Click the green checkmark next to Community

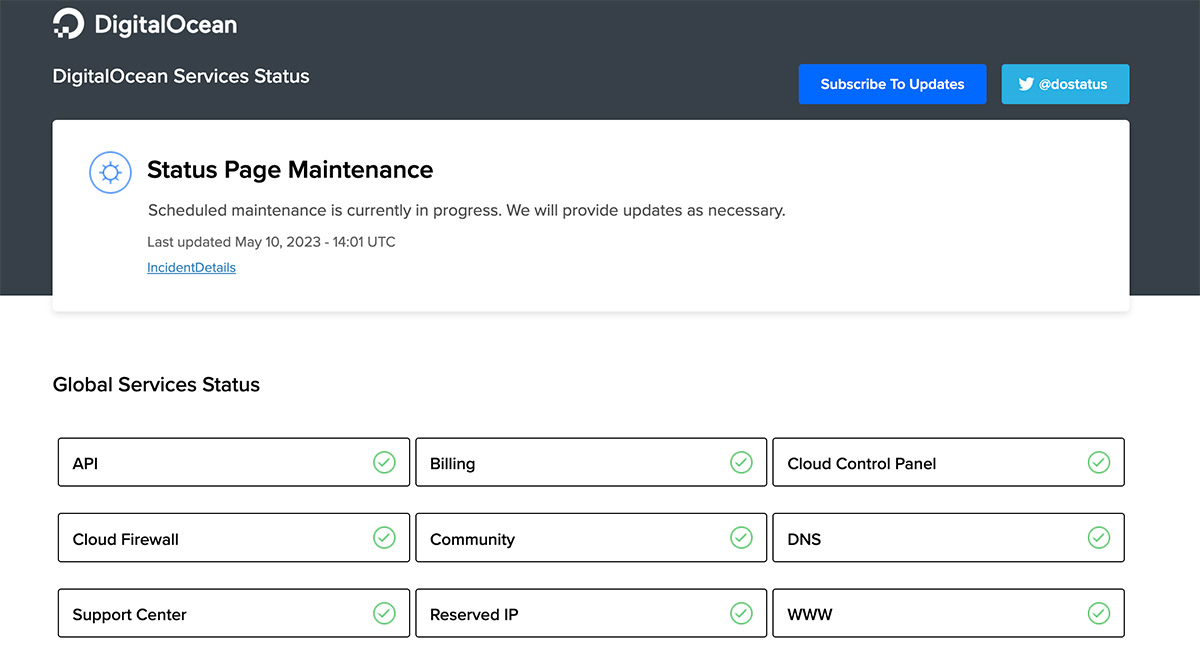pyautogui.click(x=742, y=537)
